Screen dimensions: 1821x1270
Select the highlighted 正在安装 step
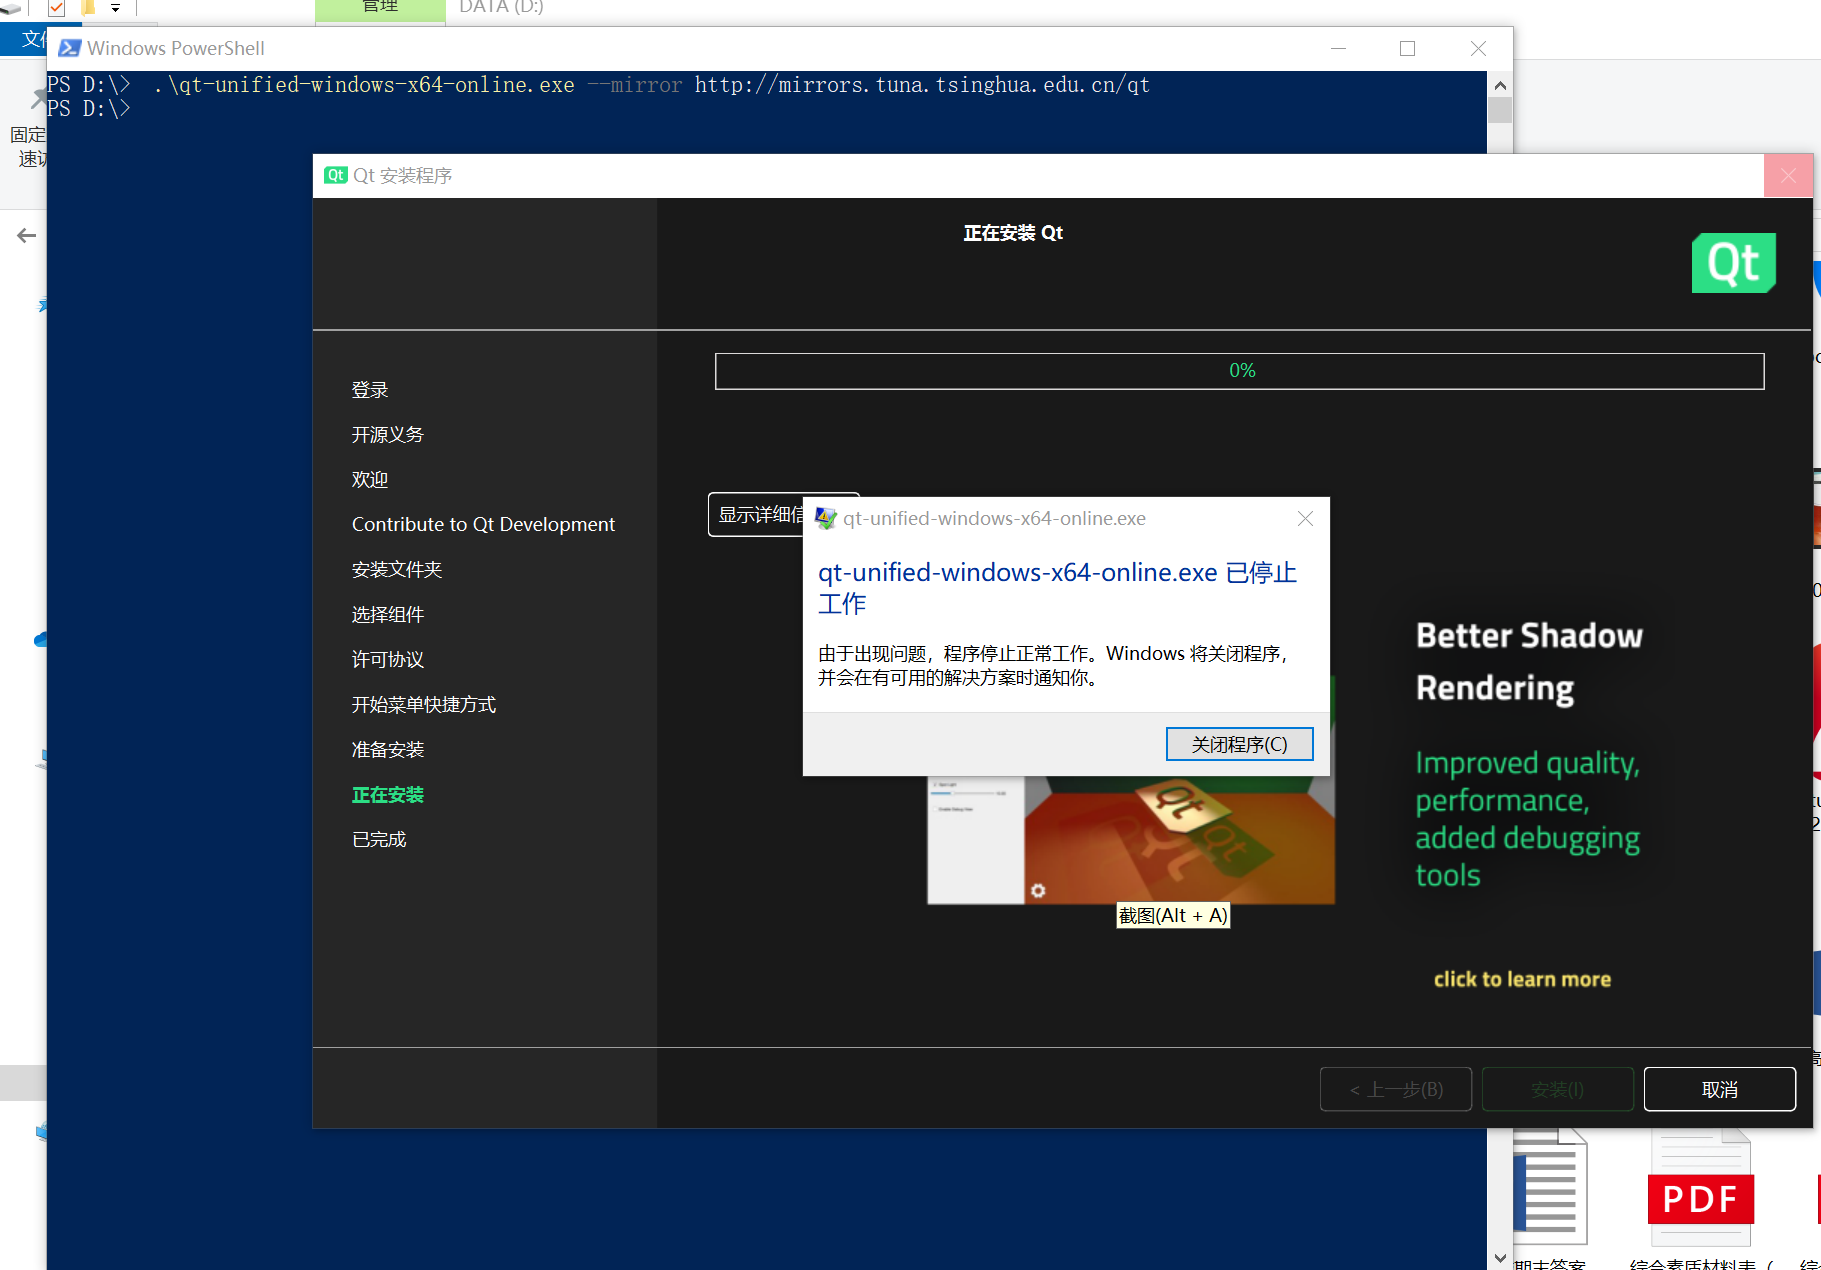tap(388, 795)
